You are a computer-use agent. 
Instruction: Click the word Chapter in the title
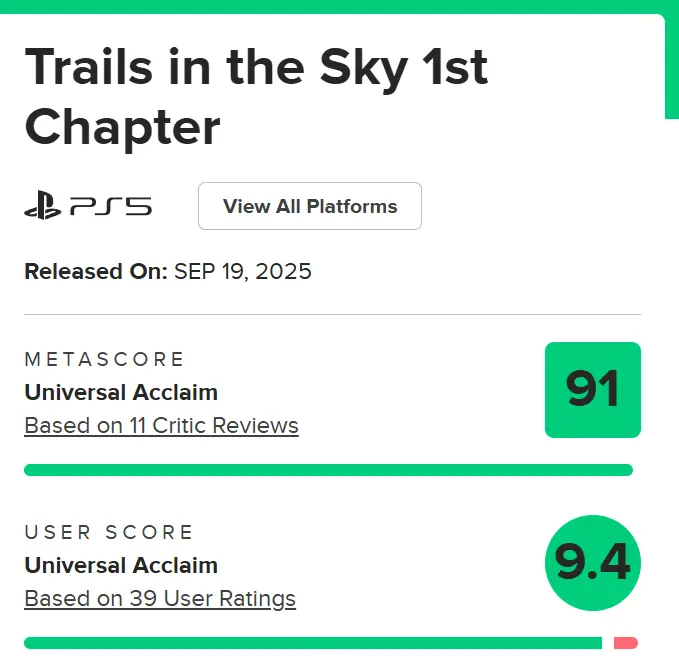(x=123, y=128)
